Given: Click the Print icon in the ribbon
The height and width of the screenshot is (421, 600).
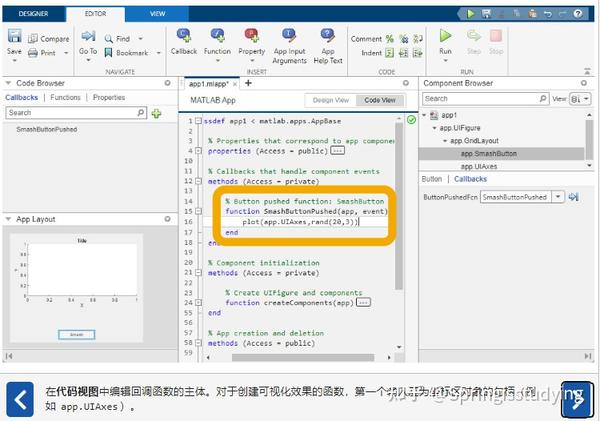Looking at the screenshot, I should tap(33, 53).
